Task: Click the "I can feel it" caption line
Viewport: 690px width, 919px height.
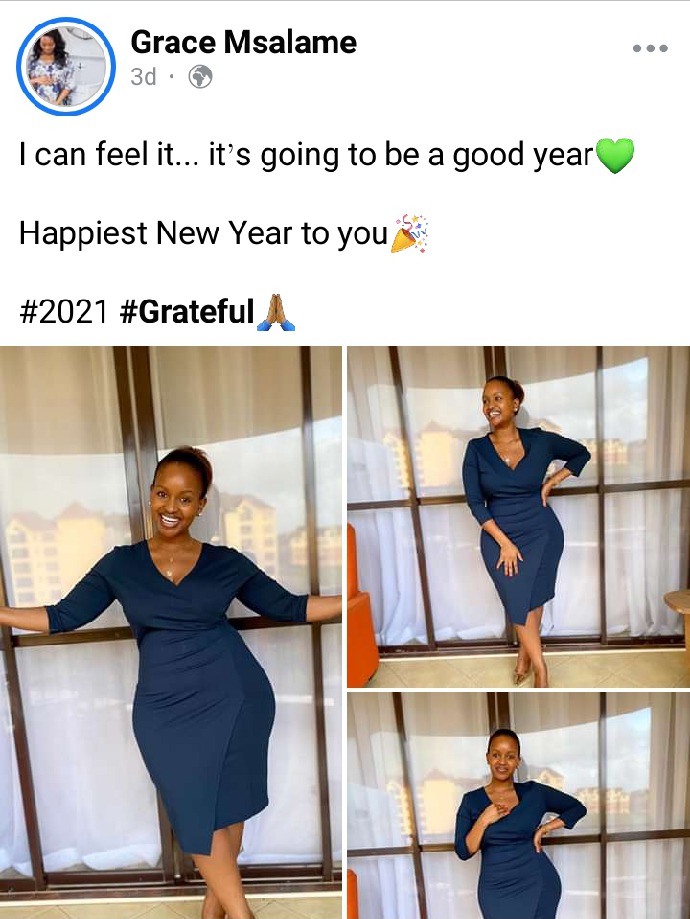Action: pyautogui.click(x=306, y=155)
